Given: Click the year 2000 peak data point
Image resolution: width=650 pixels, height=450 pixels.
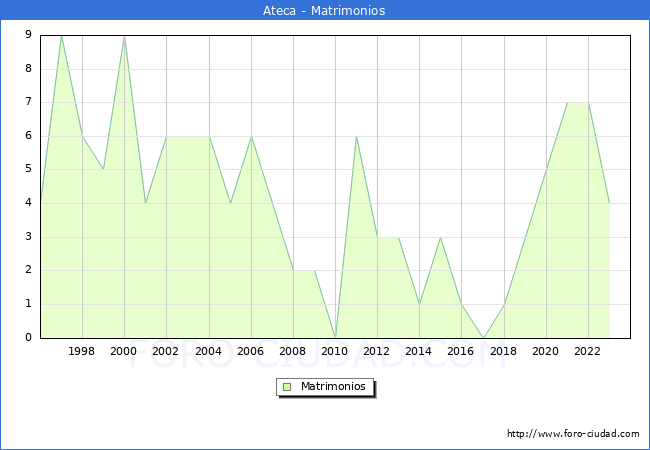Looking at the screenshot, I should click(x=124, y=37).
